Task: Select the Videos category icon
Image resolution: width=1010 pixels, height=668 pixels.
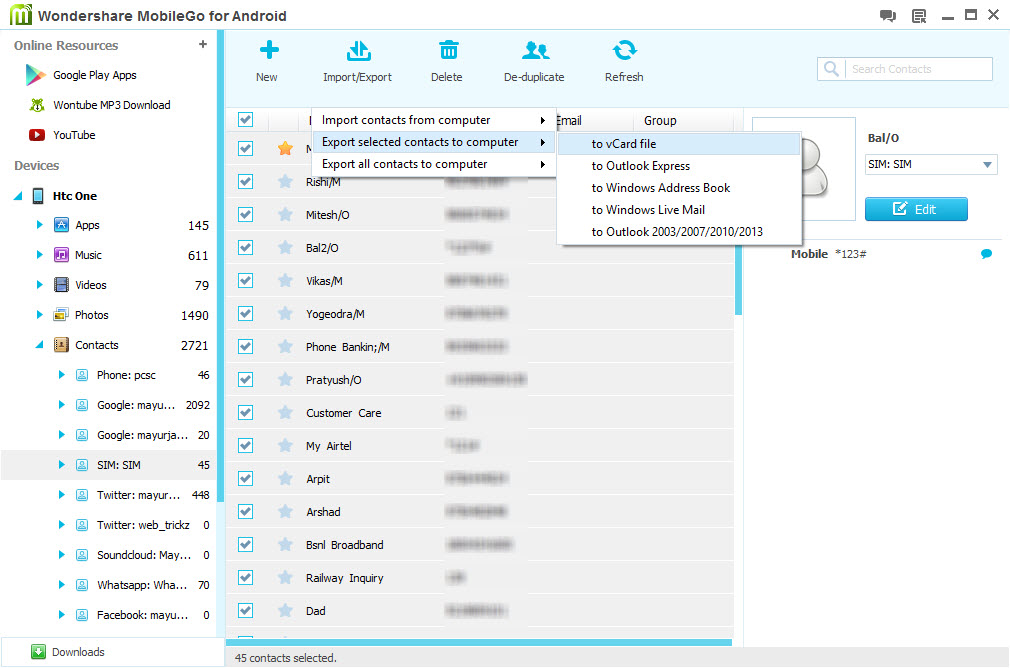Action: tap(61, 285)
